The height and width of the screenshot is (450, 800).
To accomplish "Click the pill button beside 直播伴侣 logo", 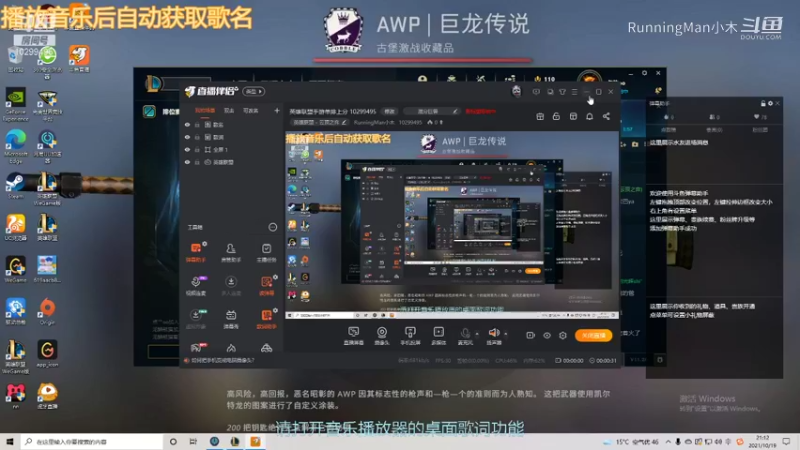I will coord(254,91).
